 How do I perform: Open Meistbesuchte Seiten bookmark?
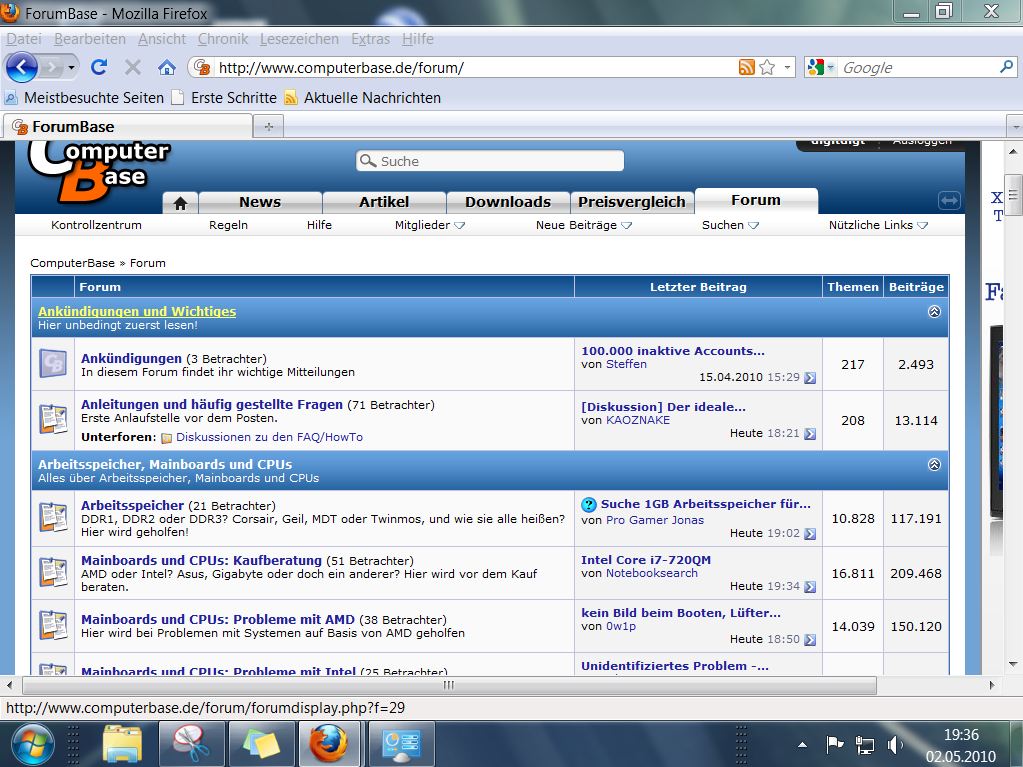84,98
